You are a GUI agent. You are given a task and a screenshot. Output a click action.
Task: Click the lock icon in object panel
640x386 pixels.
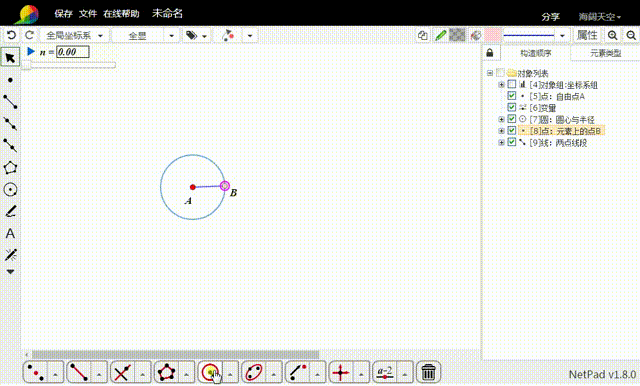click(490, 53)
